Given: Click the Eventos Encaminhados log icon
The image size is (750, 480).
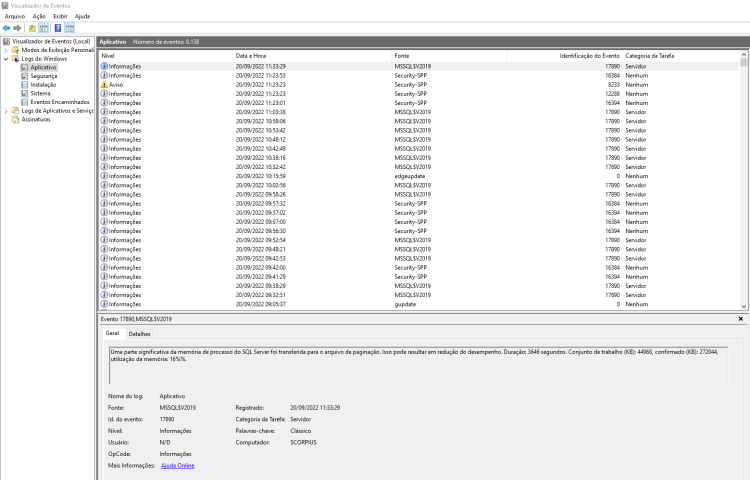Looking at the screenshot, I should (24, 102).
